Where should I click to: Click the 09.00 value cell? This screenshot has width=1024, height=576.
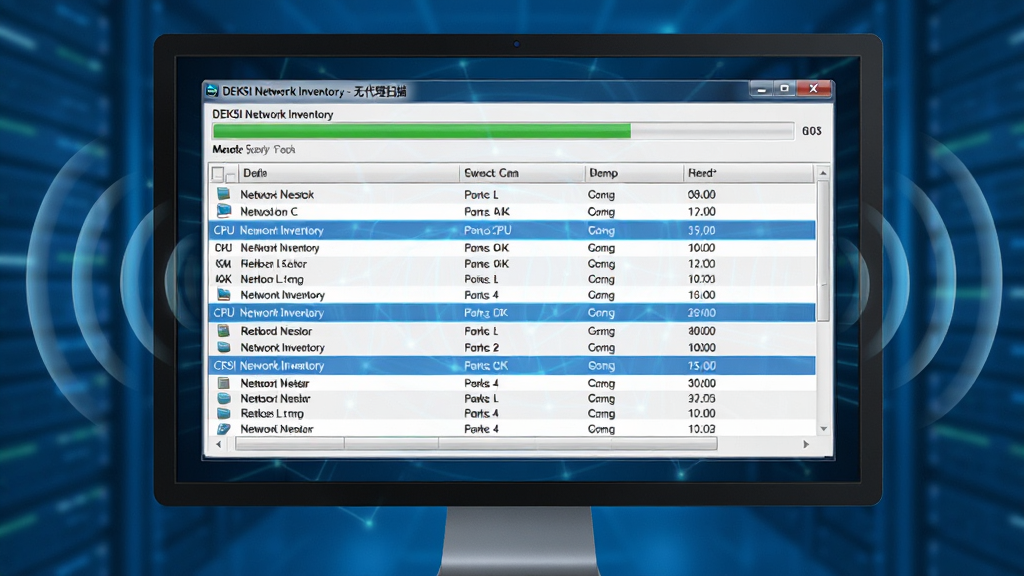coord(701,195)
